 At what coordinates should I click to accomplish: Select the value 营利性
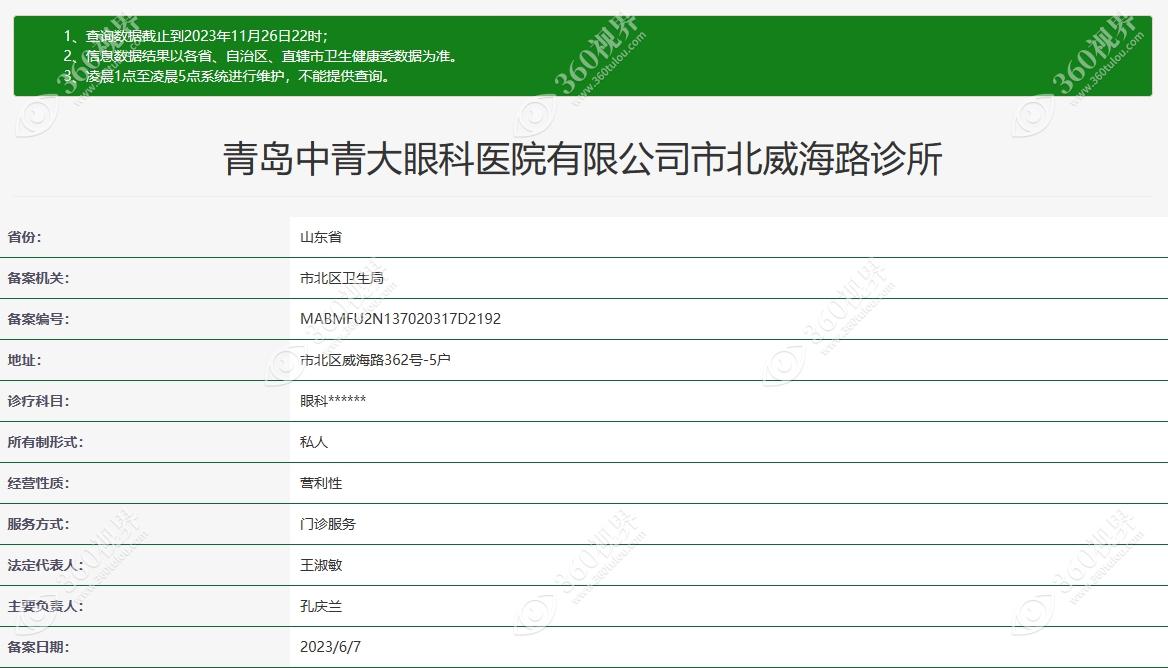click(x=321, y=483)
